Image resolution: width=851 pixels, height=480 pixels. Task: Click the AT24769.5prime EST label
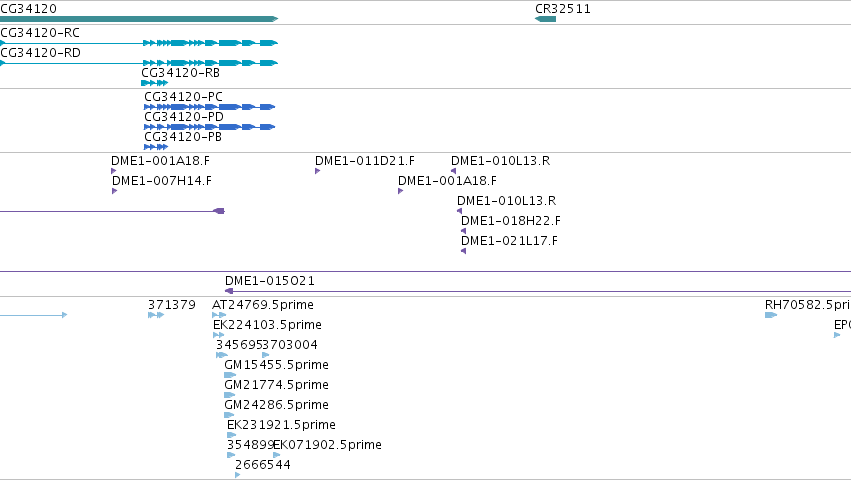263,304
